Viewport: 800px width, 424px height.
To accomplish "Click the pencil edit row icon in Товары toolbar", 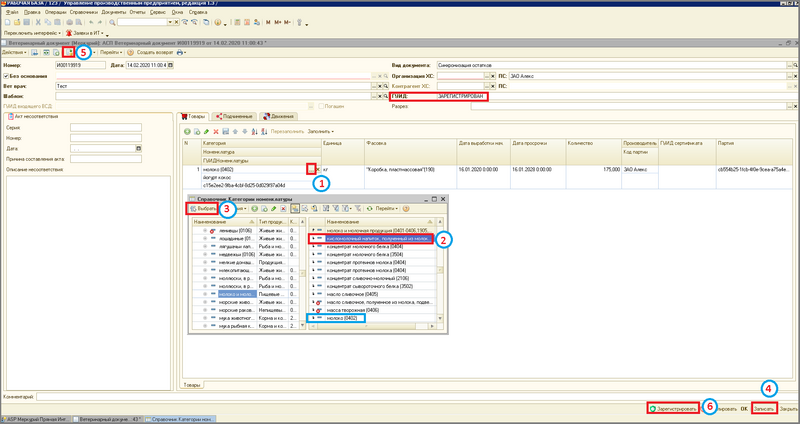I will tap(206, 131).
